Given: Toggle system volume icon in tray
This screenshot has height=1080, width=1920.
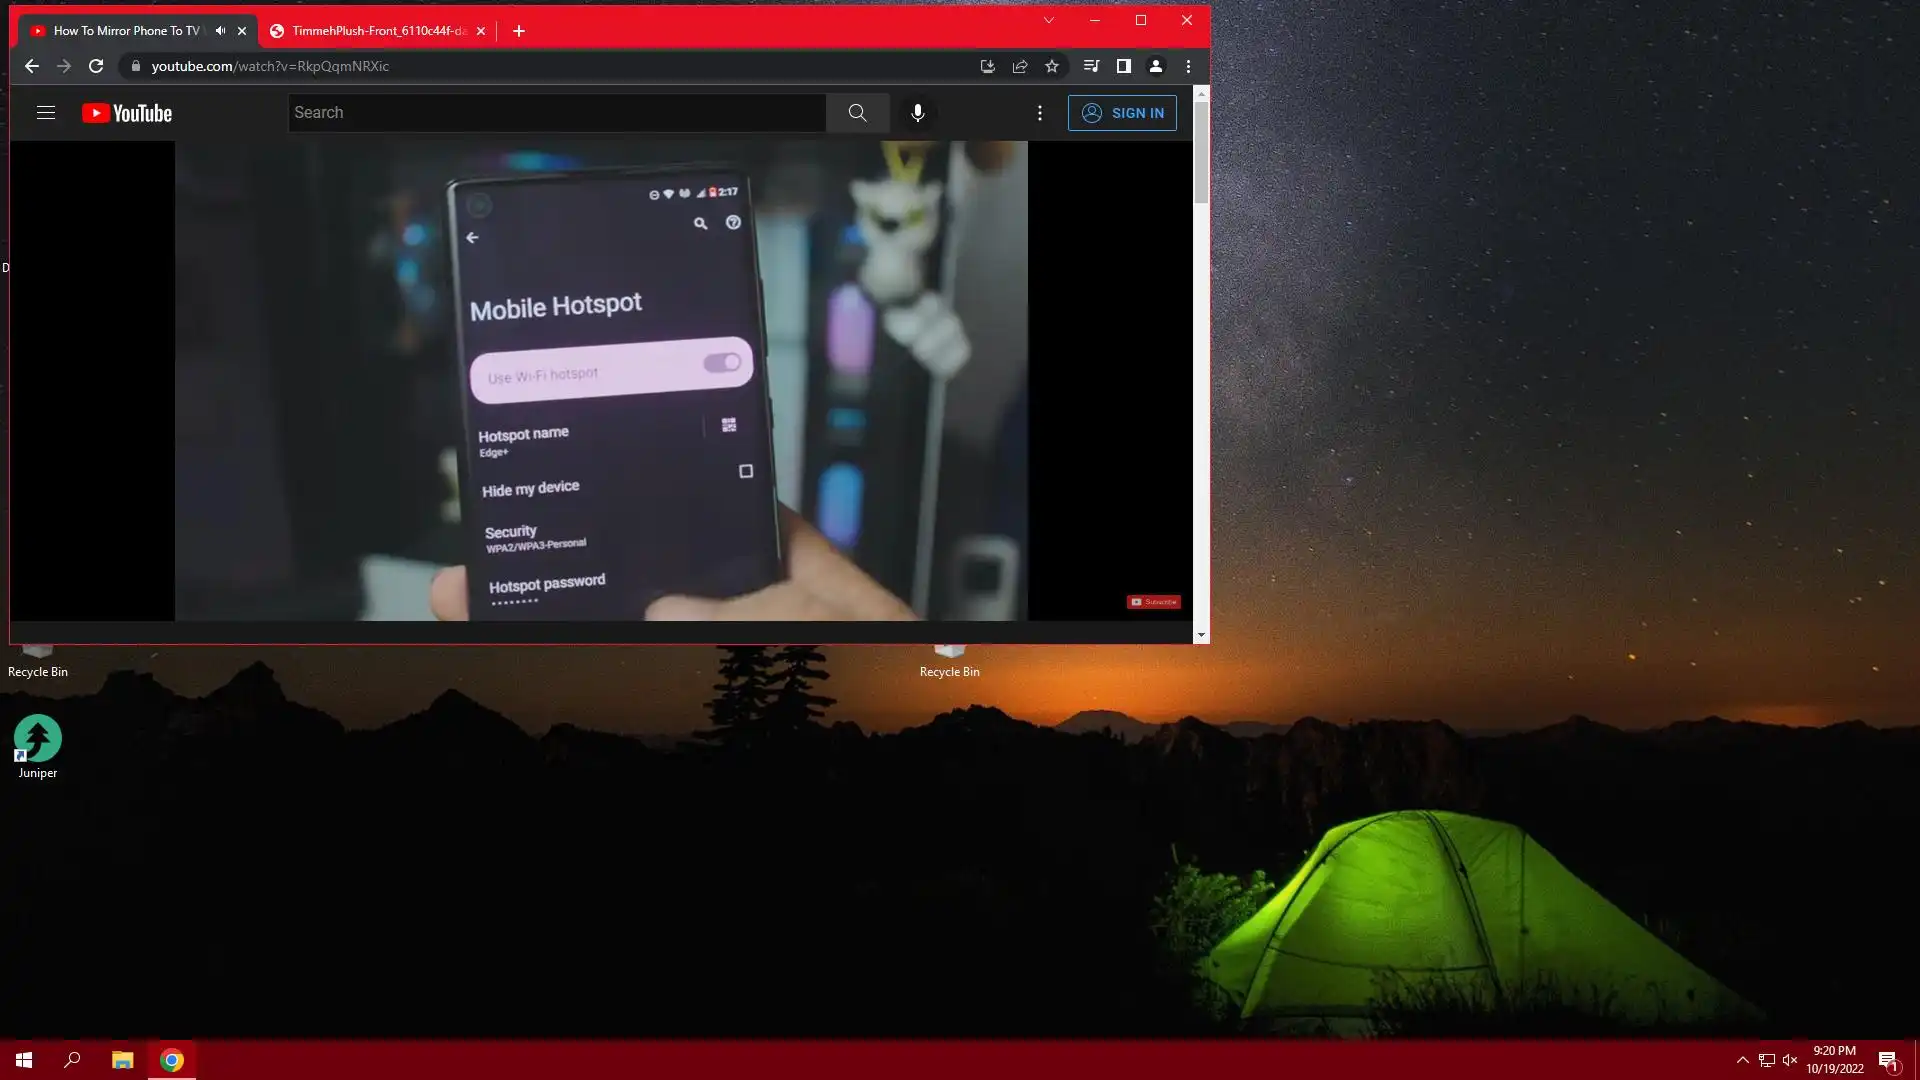Looking at the screenshot, I should click(1790, 1060).
